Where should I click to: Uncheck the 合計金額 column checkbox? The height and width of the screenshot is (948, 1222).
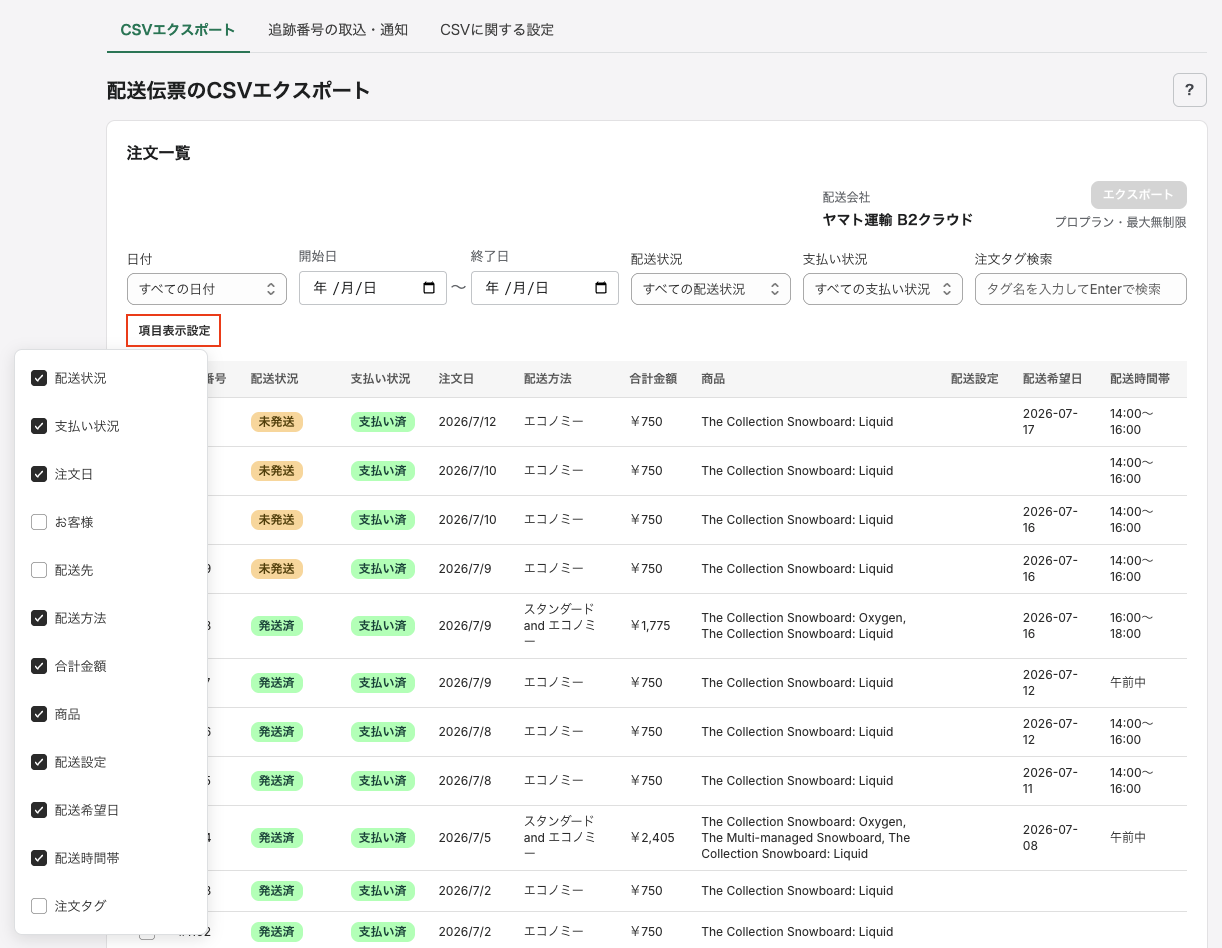(39, 666)
